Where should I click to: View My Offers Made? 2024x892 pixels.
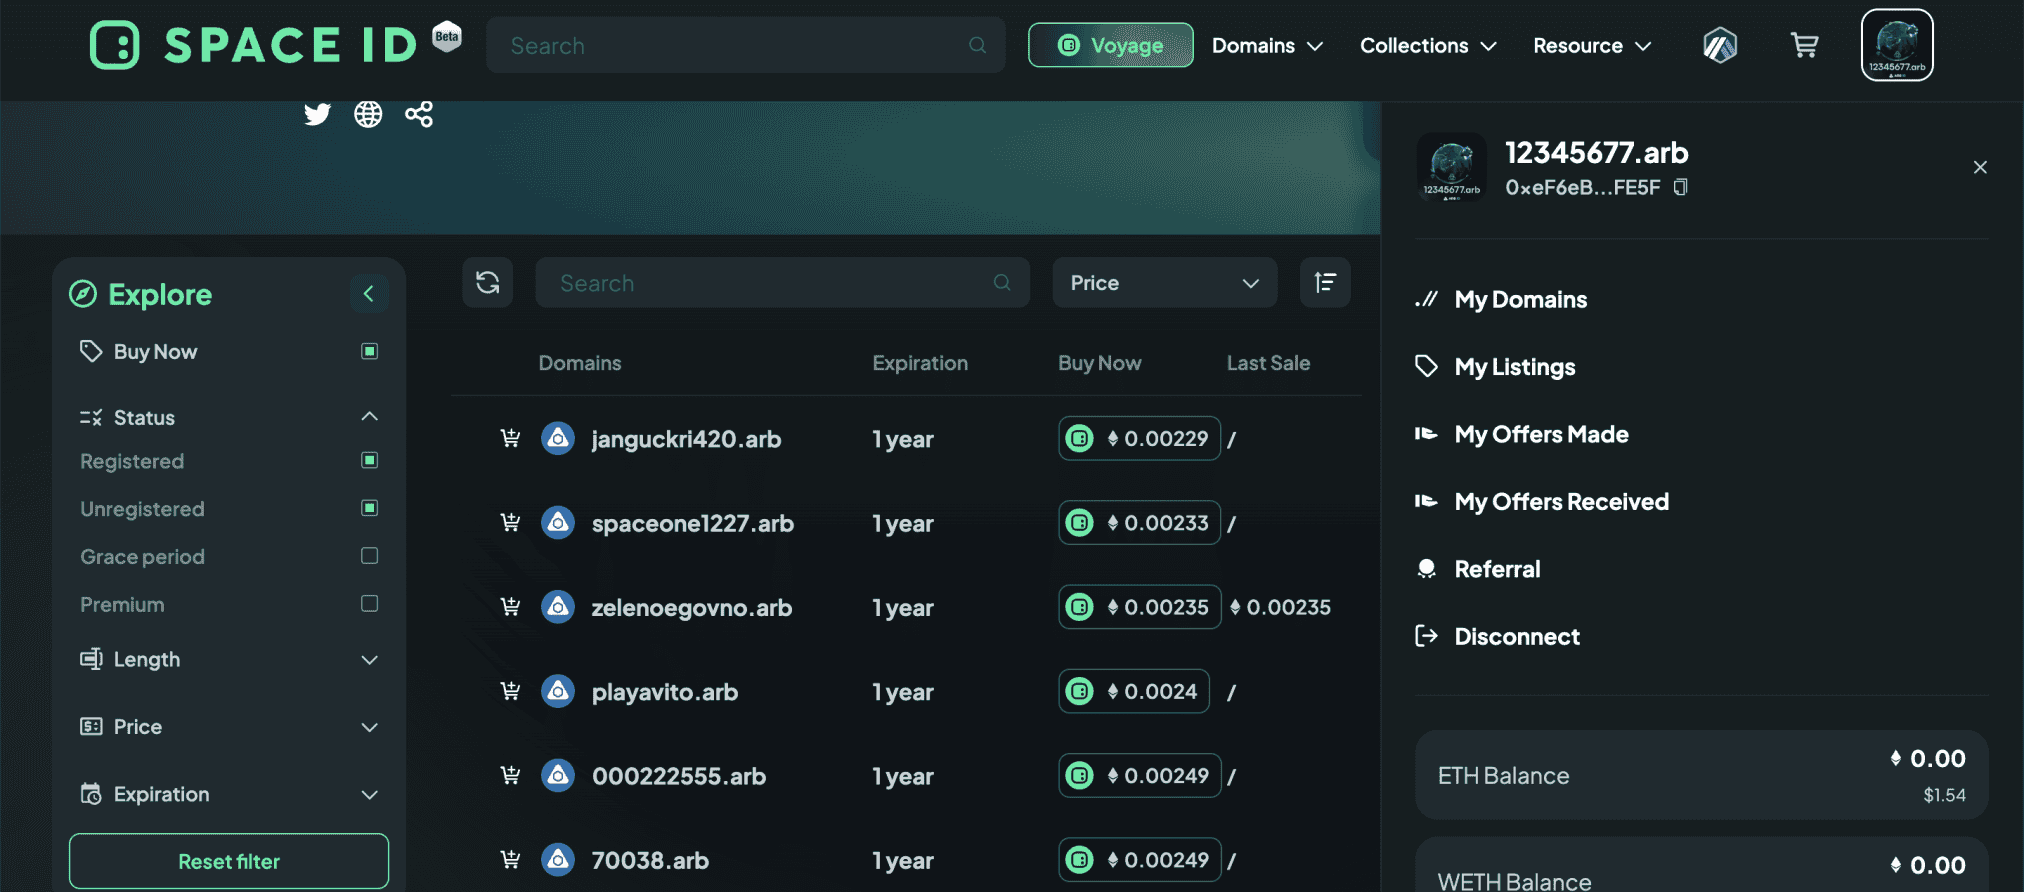1541,434
